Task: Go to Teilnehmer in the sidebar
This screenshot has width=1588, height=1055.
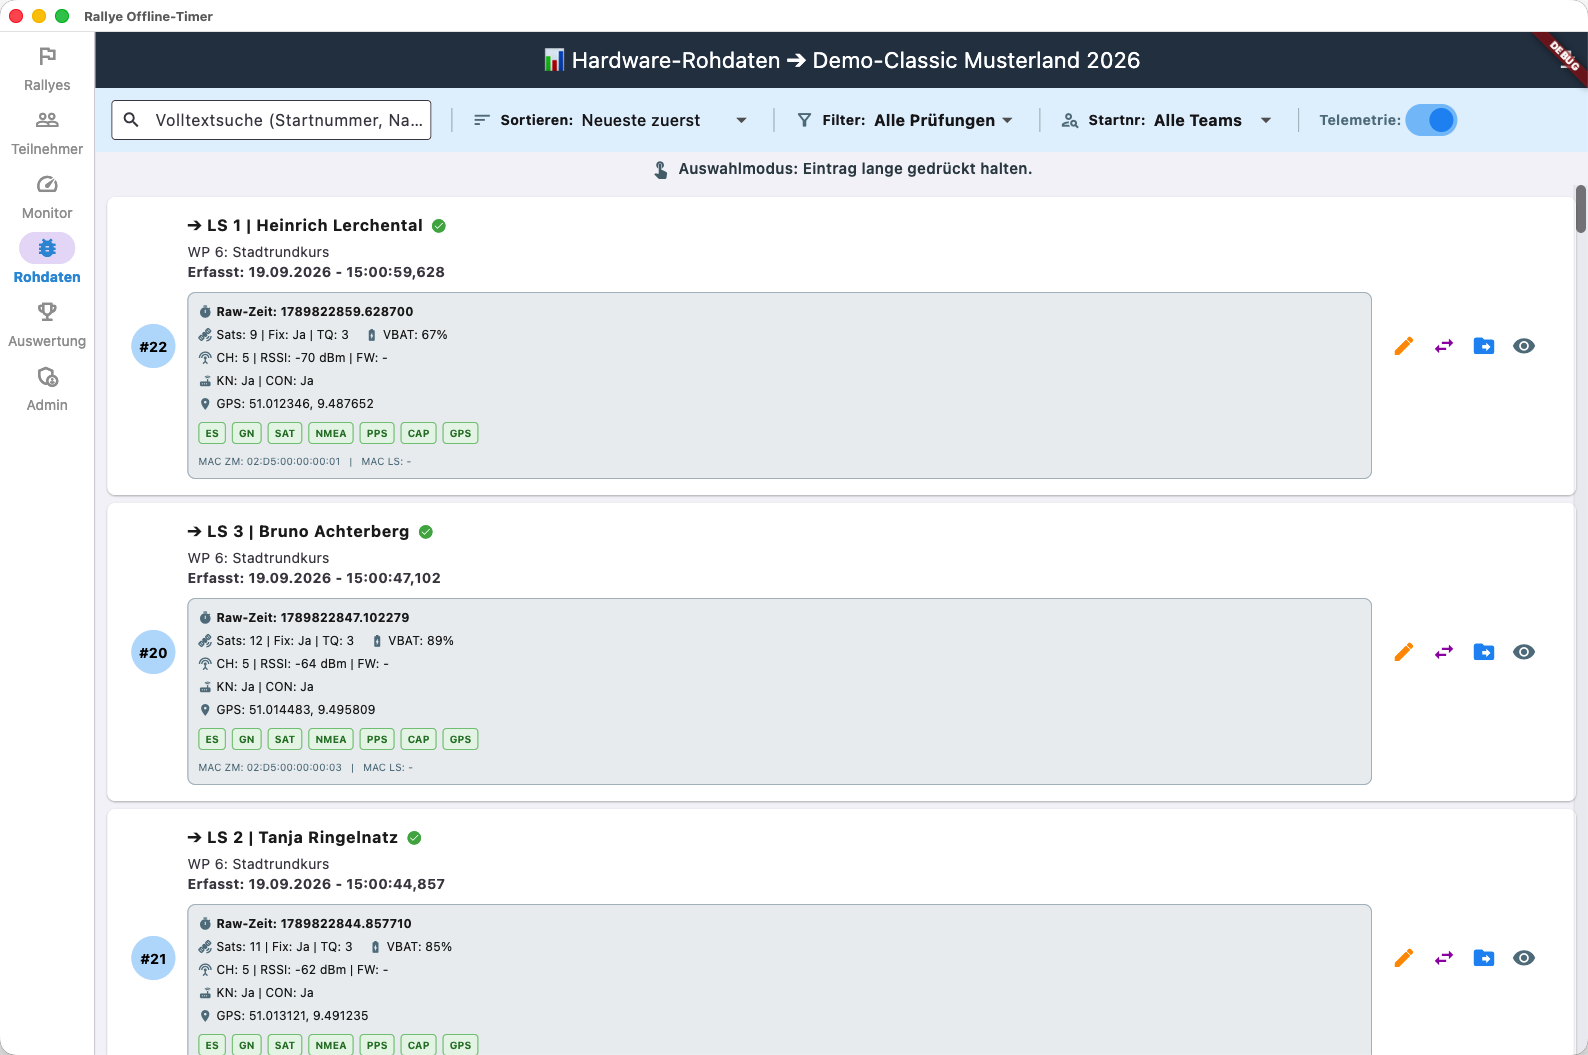Action: [x=47, y=133]
